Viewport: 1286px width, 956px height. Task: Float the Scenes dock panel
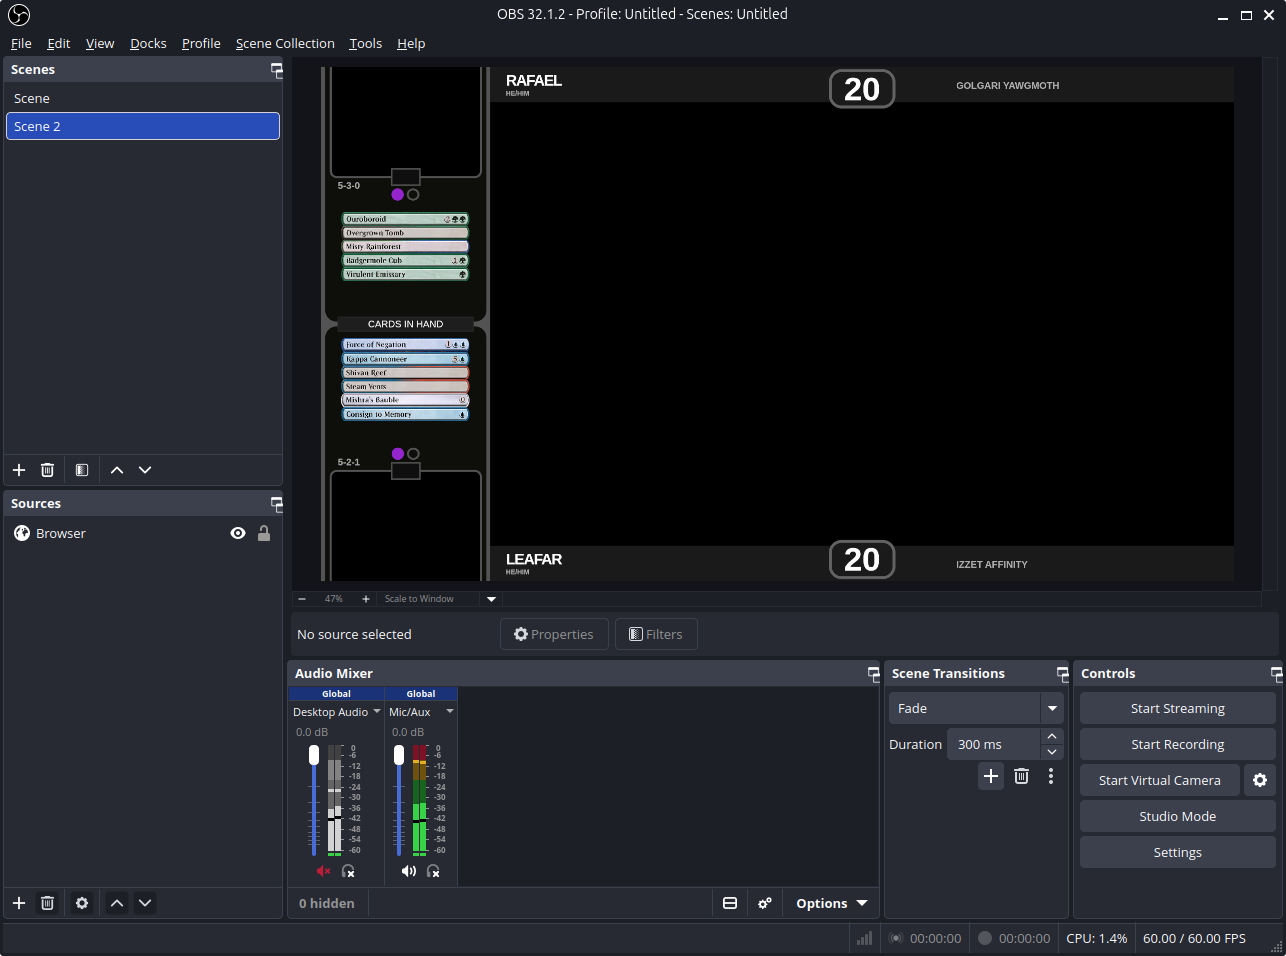tap(276, 70)
